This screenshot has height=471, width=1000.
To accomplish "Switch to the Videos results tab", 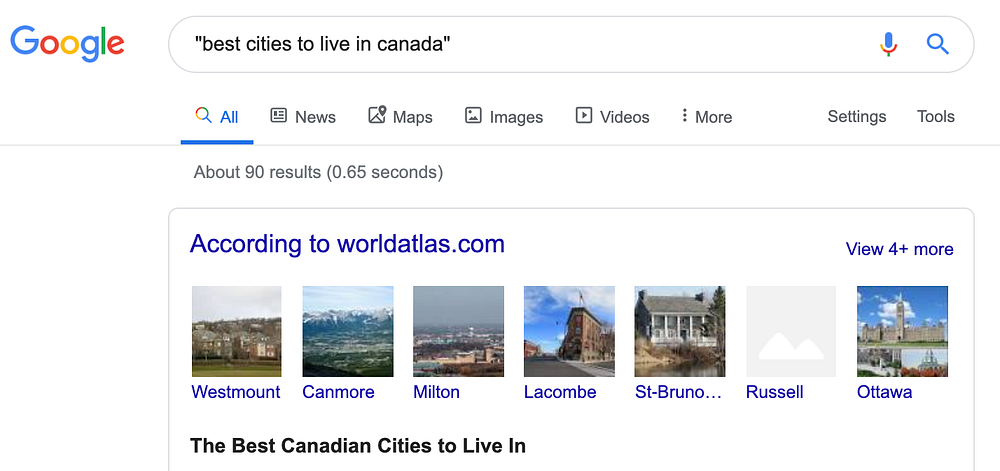I will pyautogui.click(x=624, y=117).
